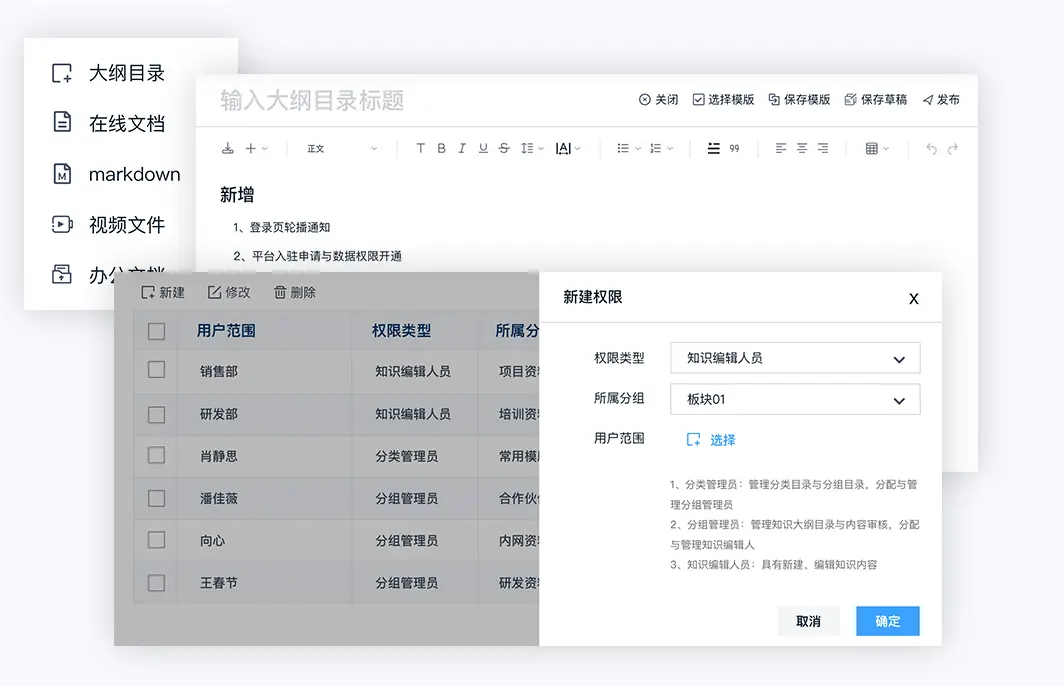Viewport: 1064px width, 686px height.
Task: Apply italic formatting in editor toolbar
Action: coord(462,148)
